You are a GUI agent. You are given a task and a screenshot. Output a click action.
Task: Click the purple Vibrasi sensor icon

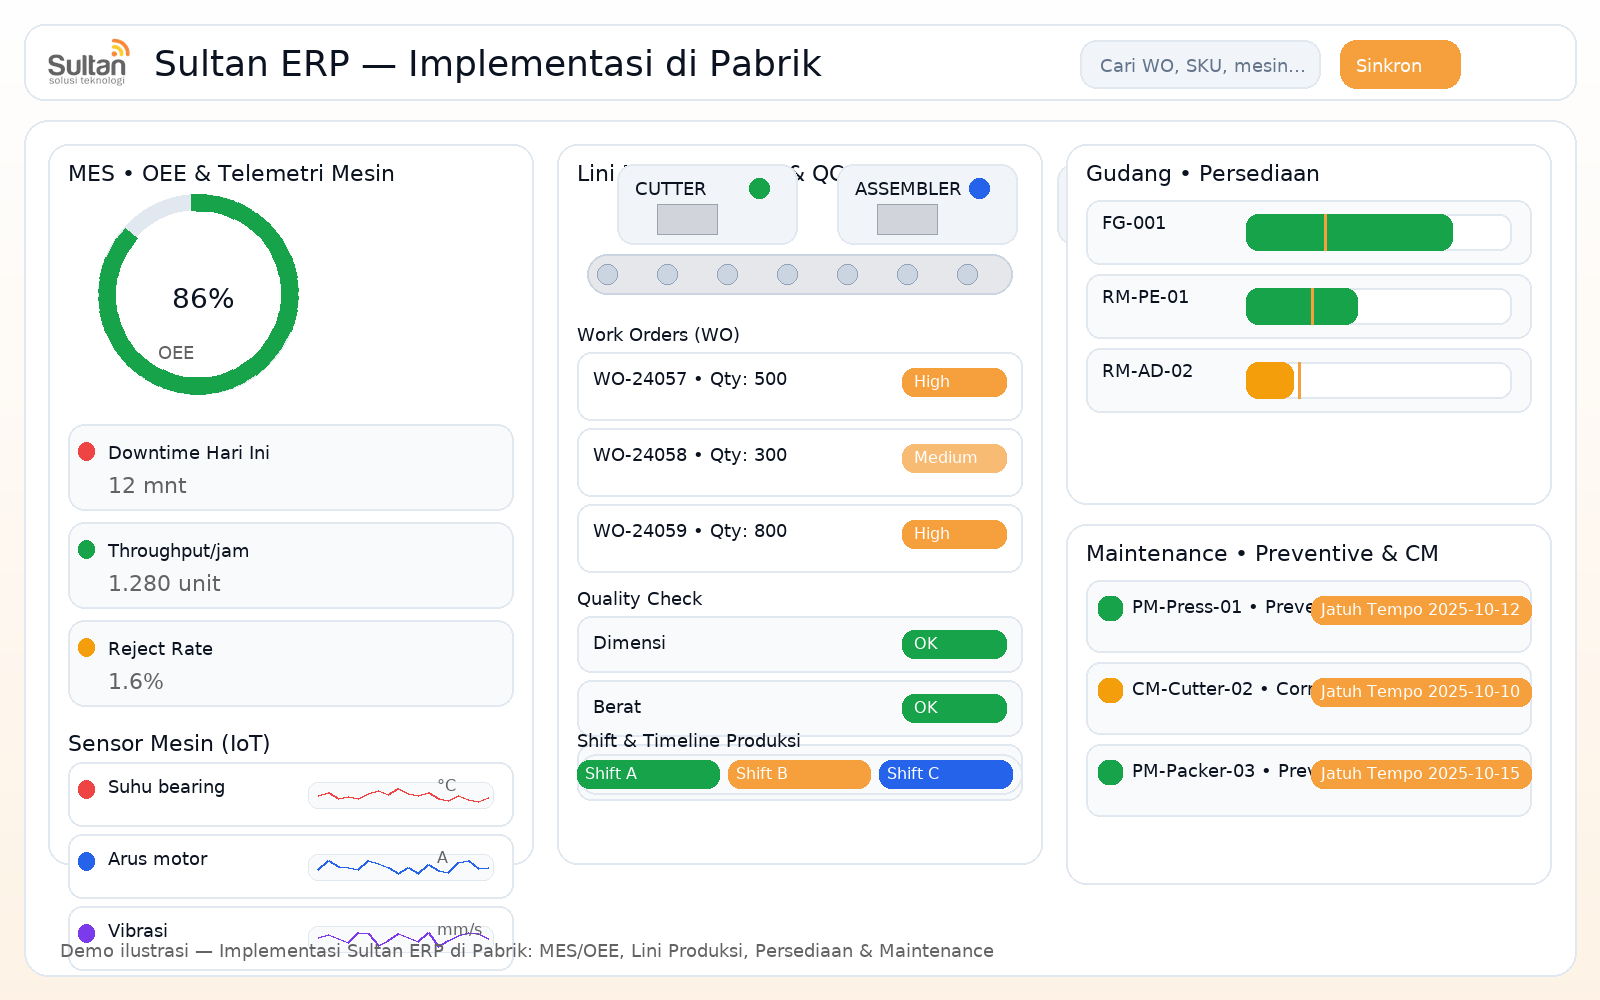tap(86, 932)
